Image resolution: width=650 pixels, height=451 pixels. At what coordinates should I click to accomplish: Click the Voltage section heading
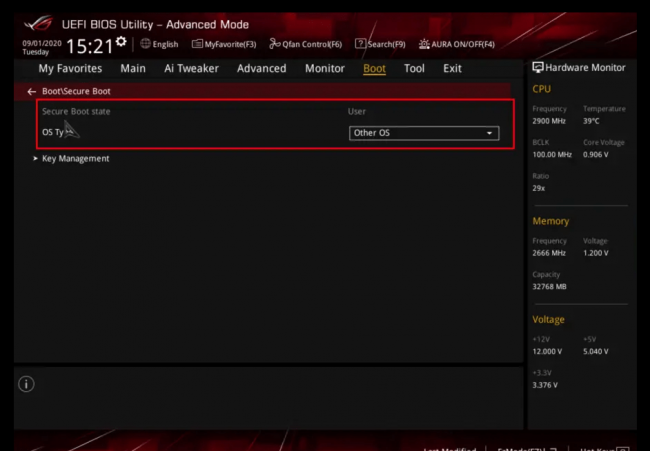click(548, 320)
